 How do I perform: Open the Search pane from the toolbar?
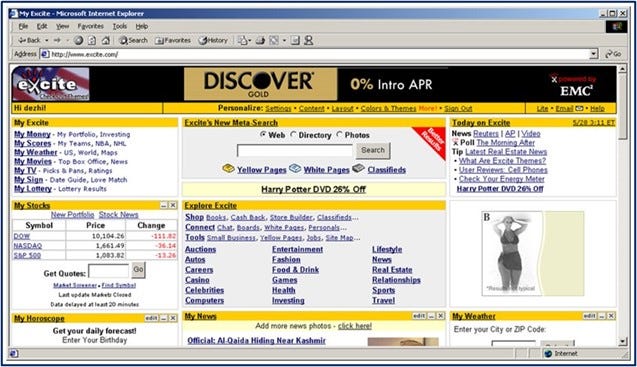coord(133,40)
